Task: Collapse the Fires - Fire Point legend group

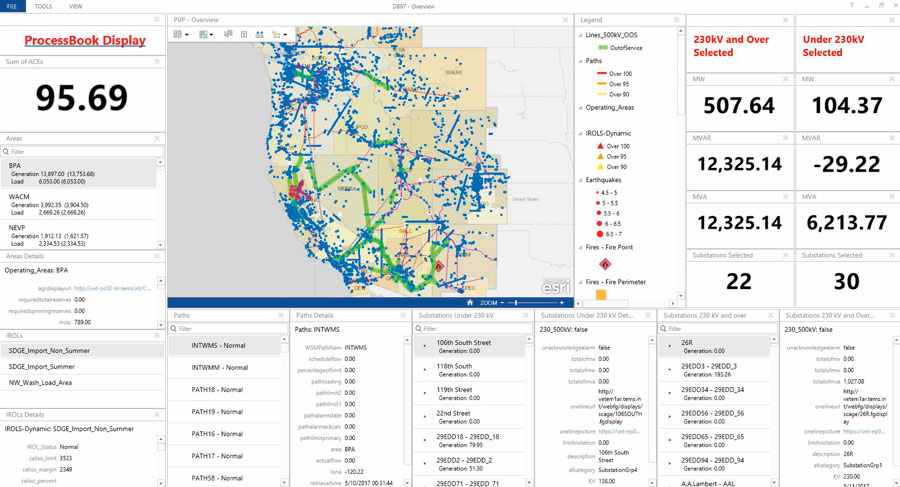Action: (580, 248)
